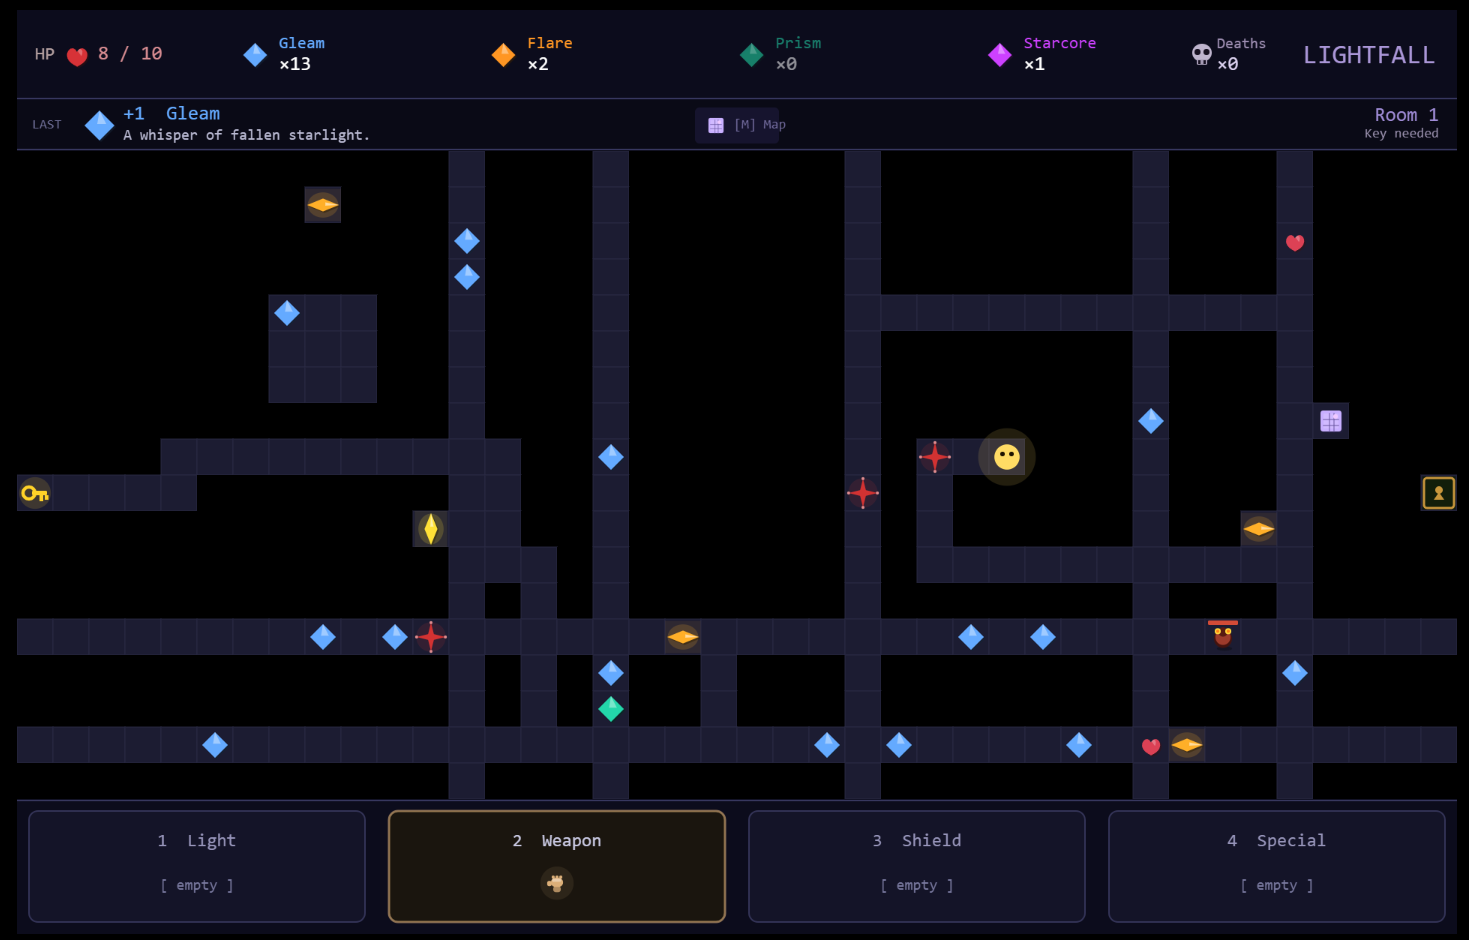
Task: Click the "[ empty ]" text in the Light slot
Action: (x=197, y=885)
